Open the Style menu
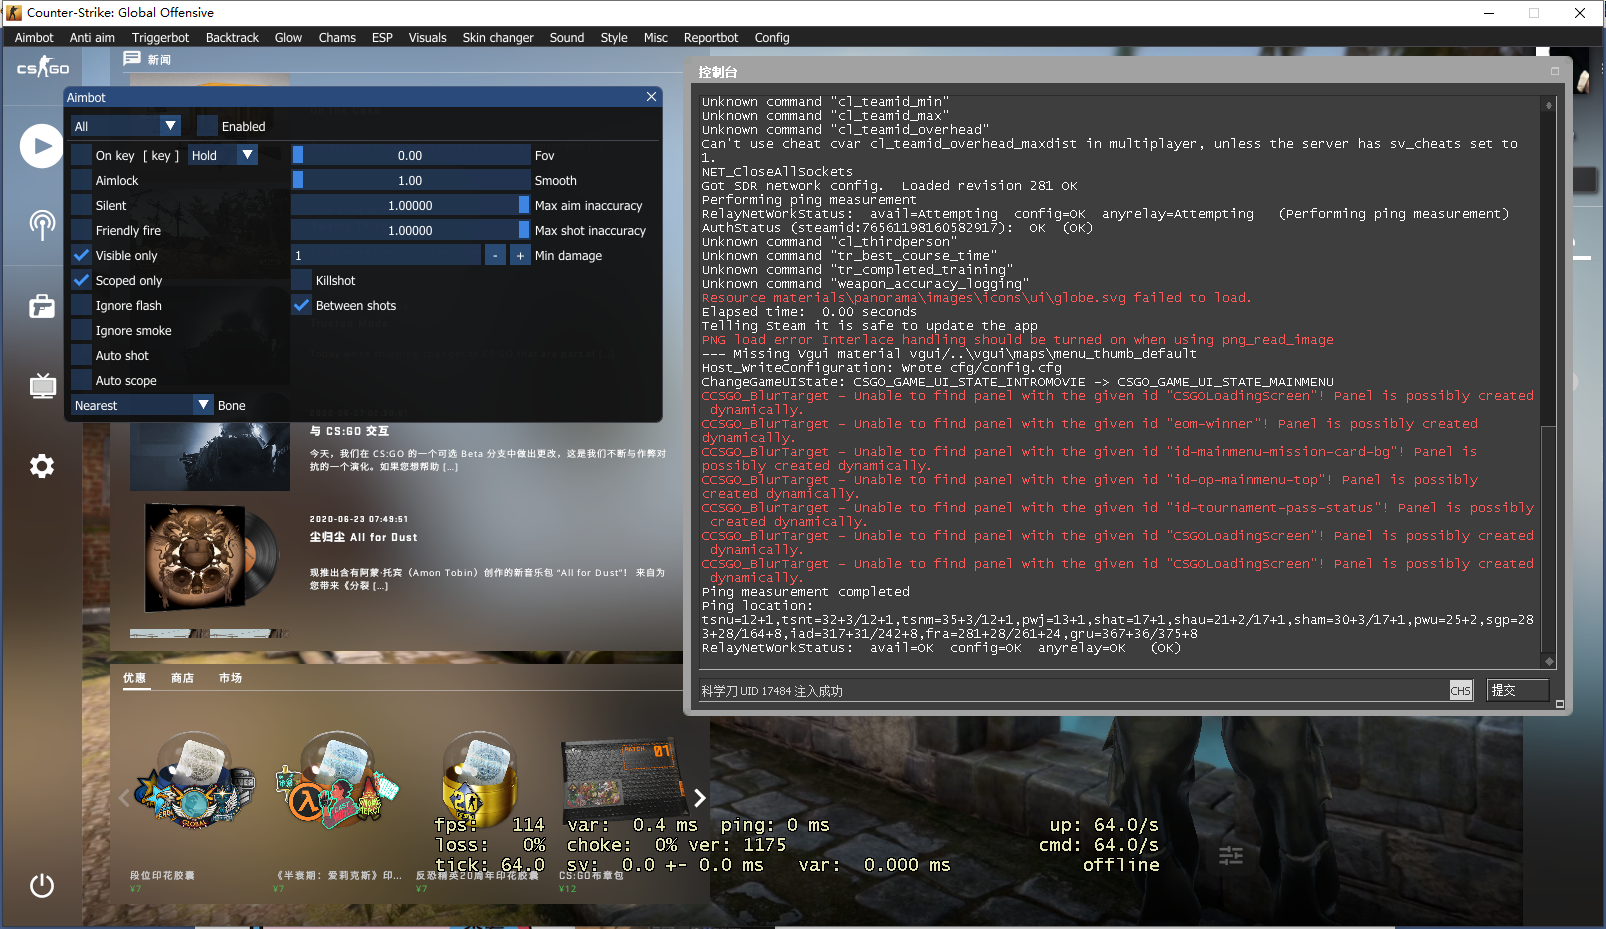 pyautogui.click(x=614, y=38)
